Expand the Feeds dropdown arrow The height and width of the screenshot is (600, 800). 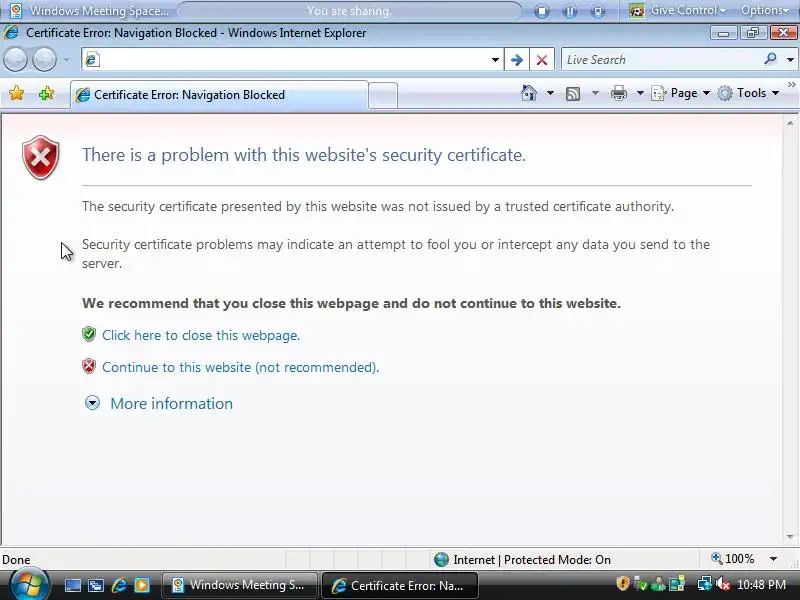tap(595, 93)
